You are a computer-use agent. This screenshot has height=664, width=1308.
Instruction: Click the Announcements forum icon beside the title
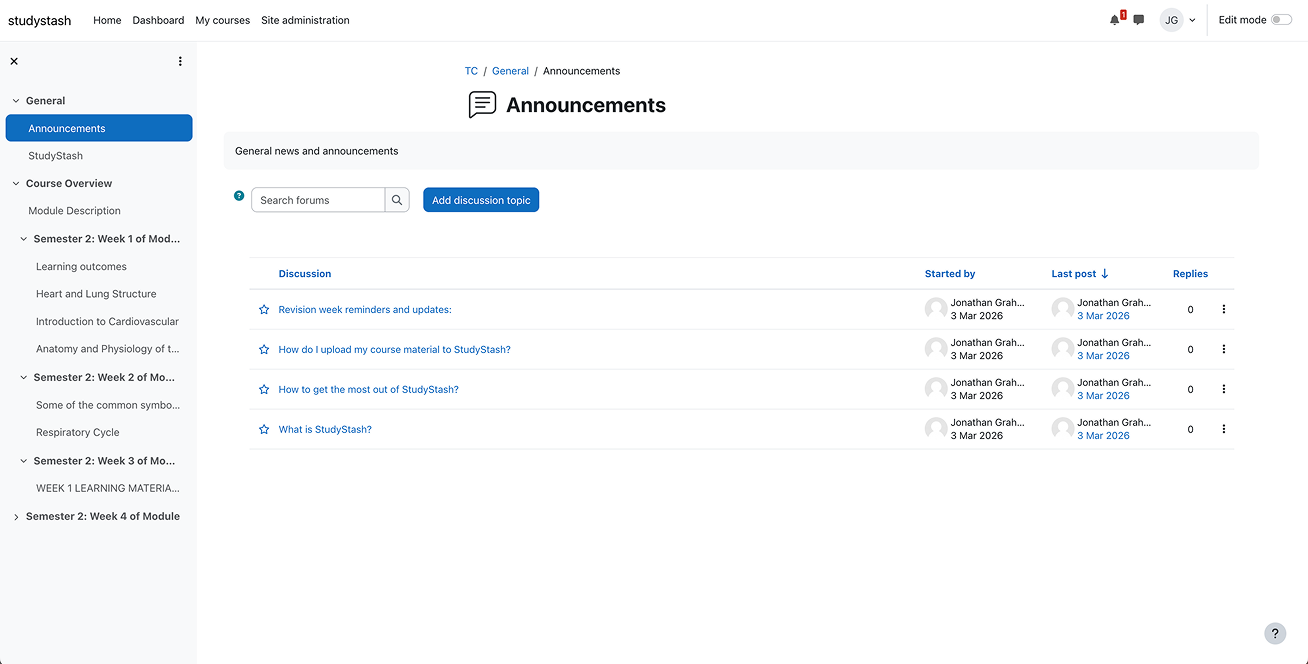pos(482,105)
